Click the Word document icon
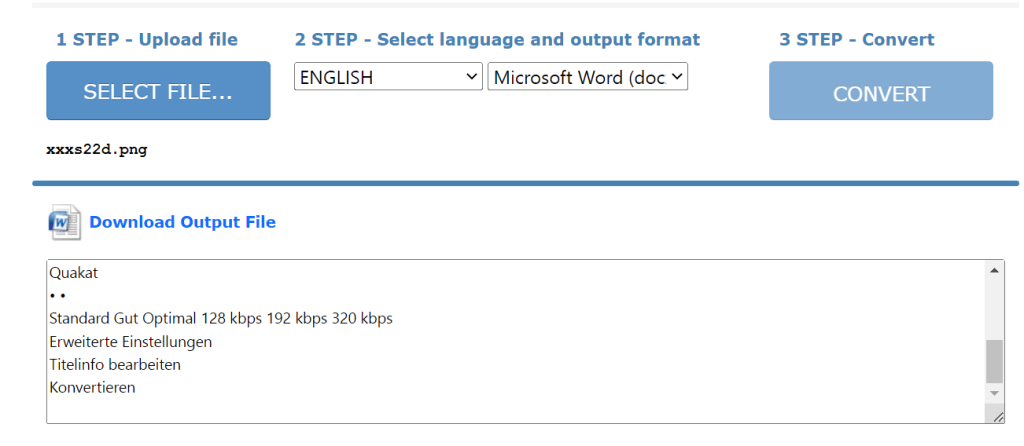The image size is (1024, 446). tap(64, 222)
